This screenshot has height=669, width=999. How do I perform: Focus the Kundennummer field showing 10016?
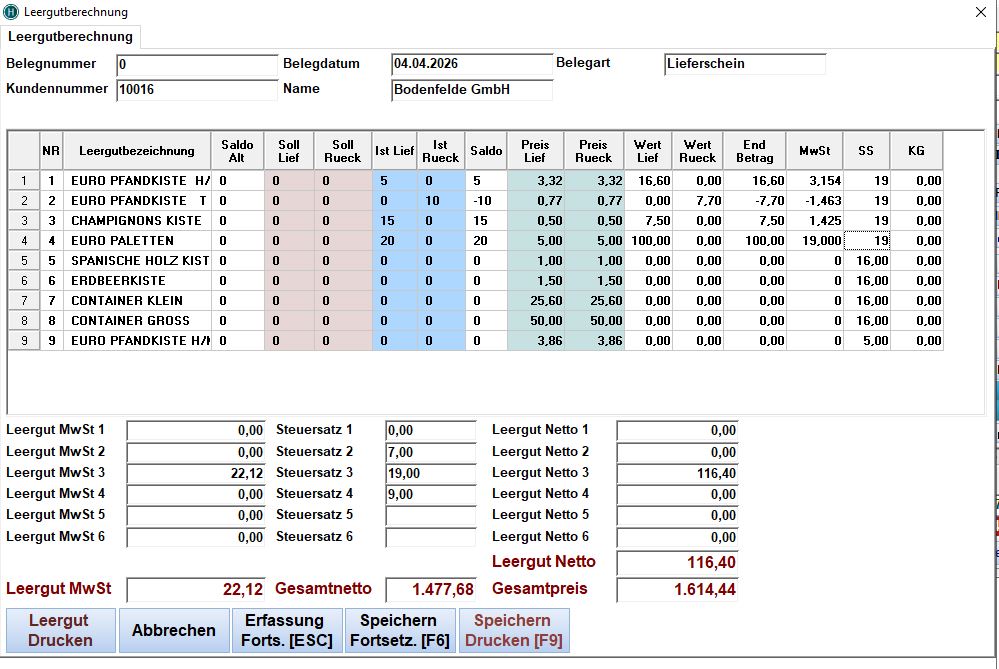coord(197,90)
